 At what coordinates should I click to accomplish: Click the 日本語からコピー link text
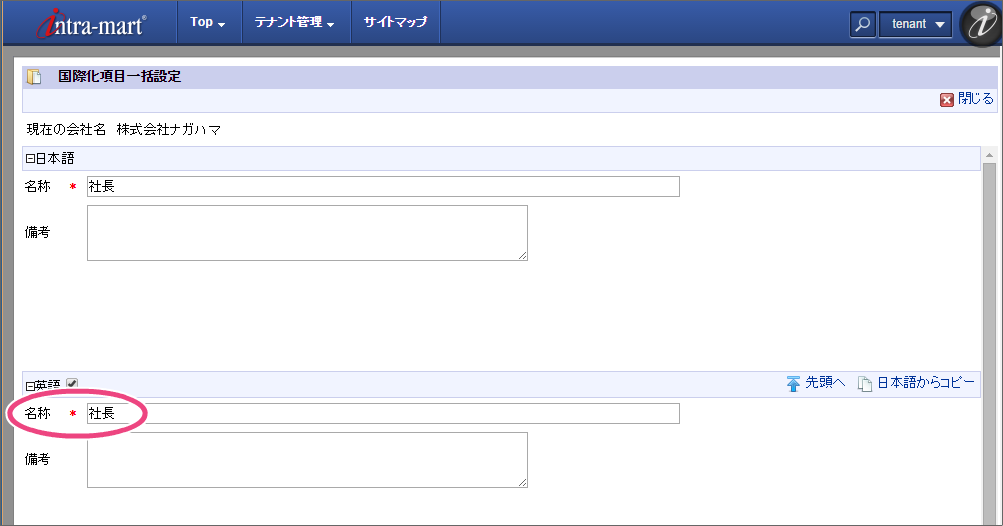click(x=925, y=383)
